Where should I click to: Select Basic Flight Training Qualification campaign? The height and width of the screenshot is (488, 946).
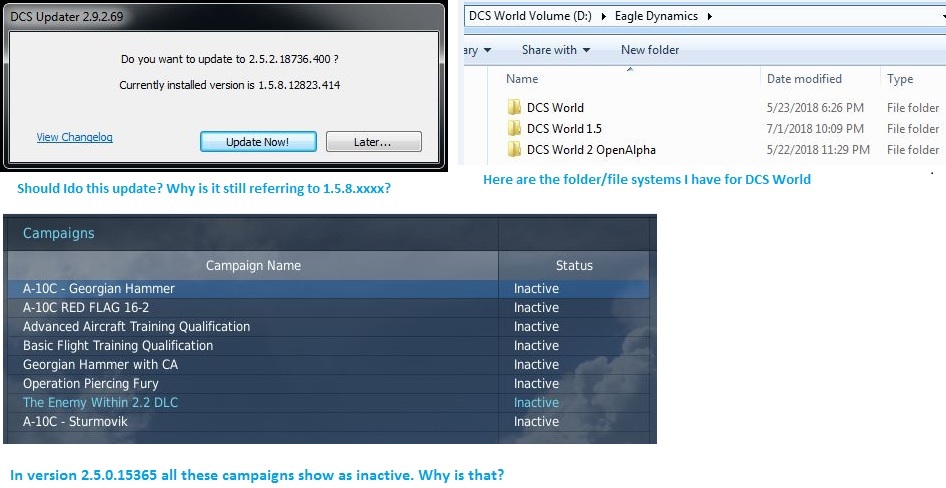(x=328, y=346)
